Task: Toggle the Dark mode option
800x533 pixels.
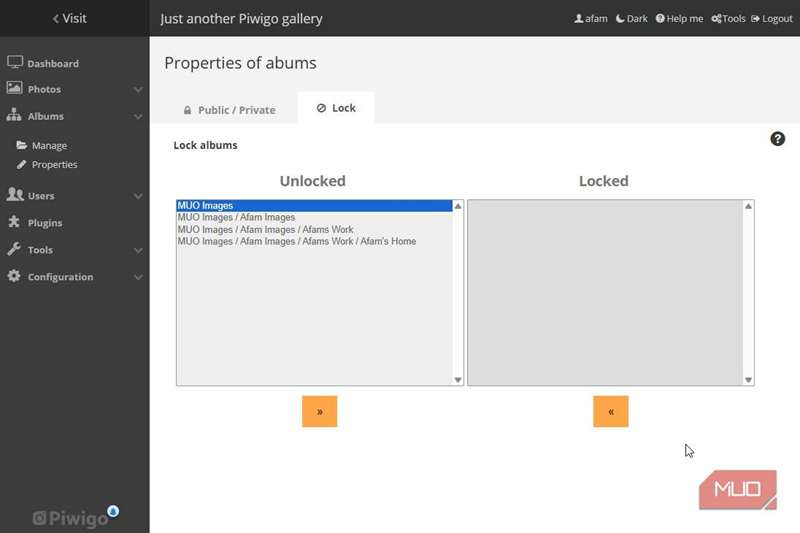Action: tap(631, 19)
